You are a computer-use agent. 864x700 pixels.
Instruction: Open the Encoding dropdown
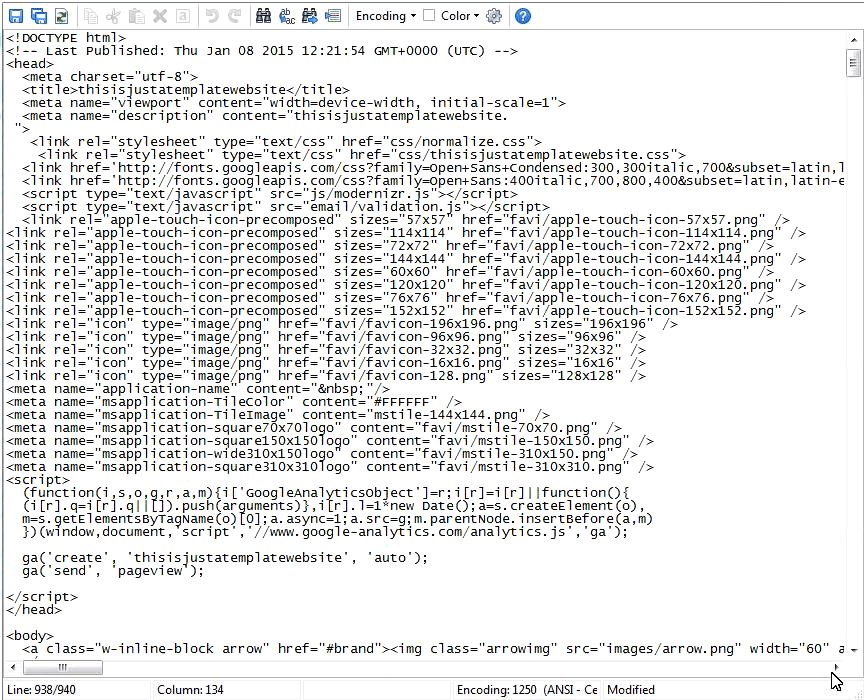pos(386,16)
